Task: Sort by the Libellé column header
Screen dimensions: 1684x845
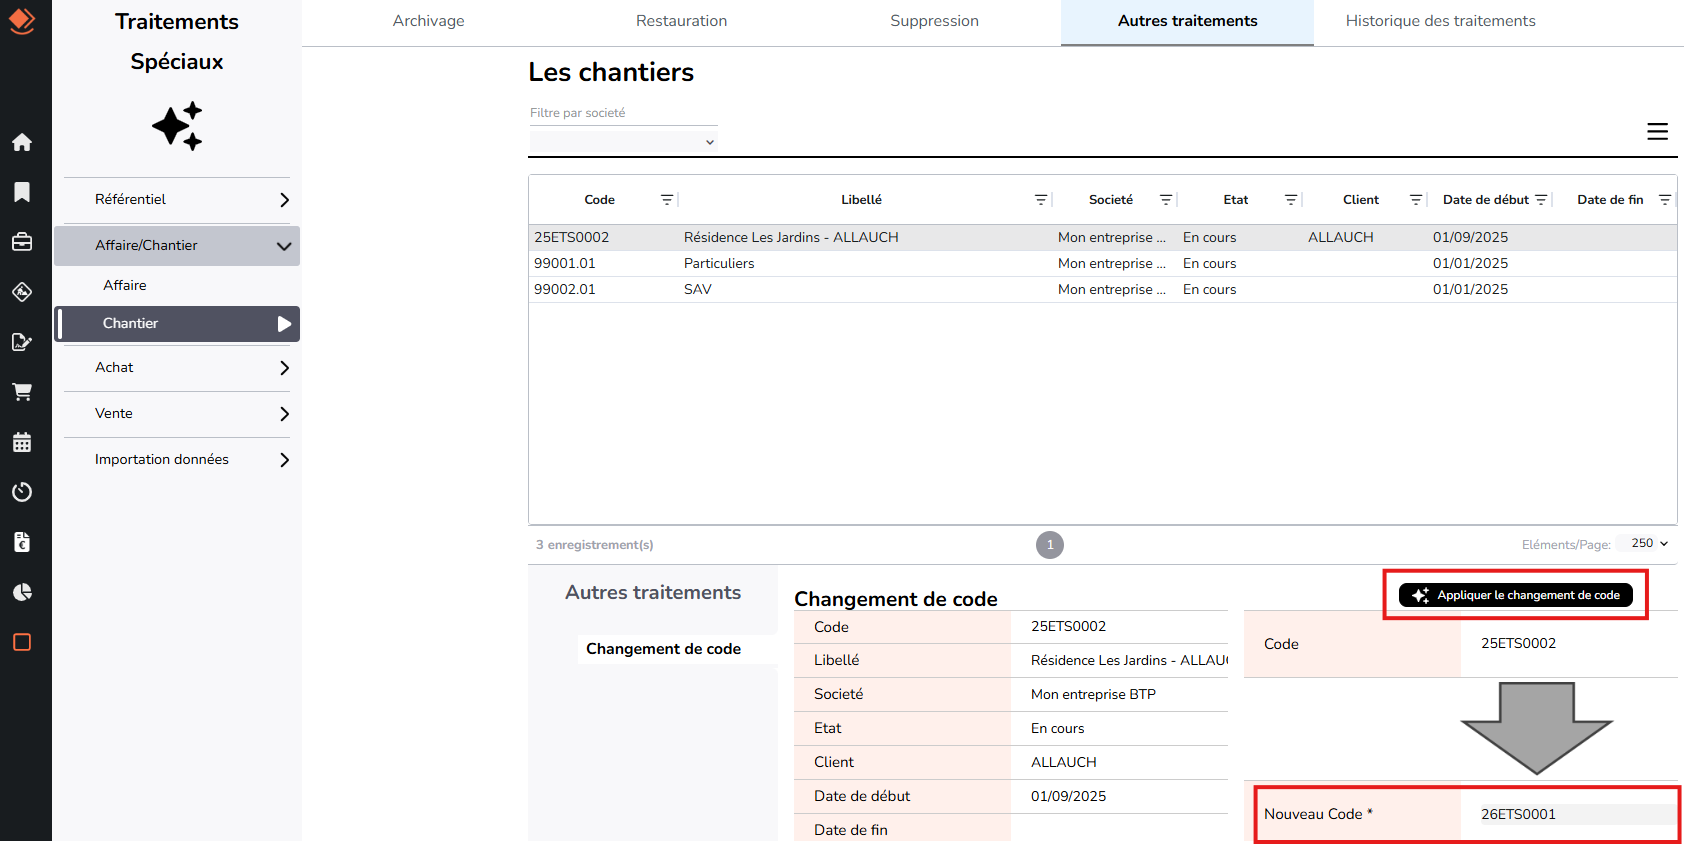Action: 861,200
